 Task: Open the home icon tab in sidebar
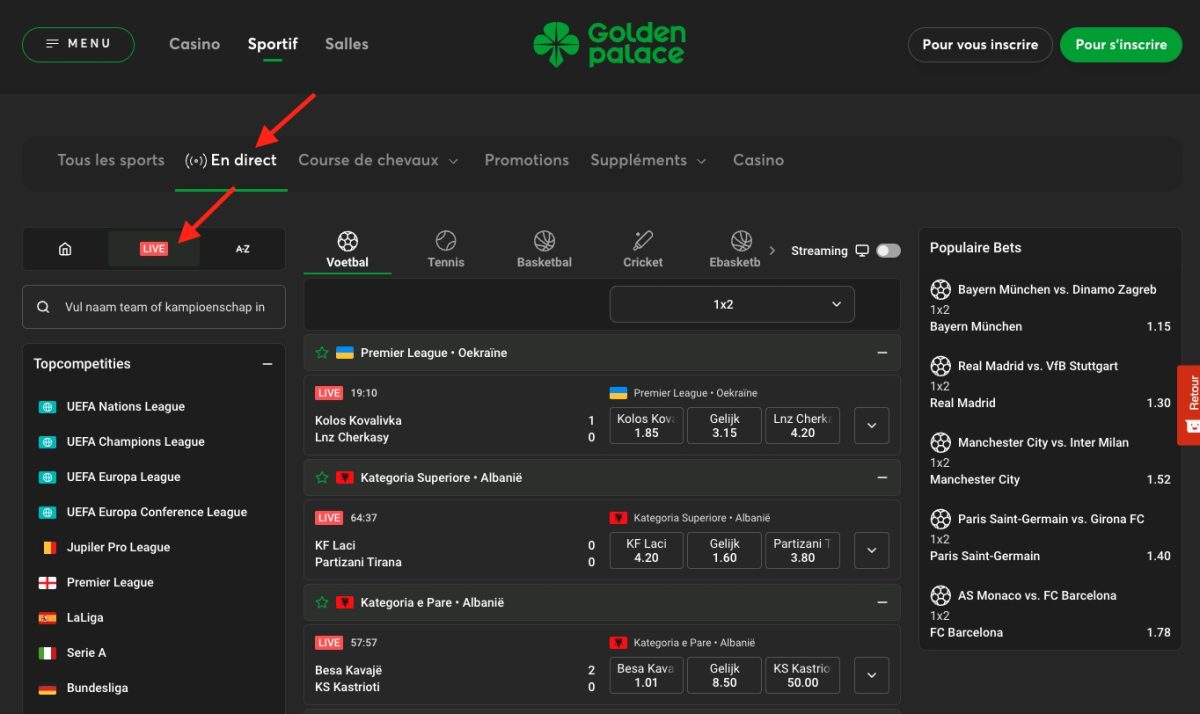click(65, 249)
